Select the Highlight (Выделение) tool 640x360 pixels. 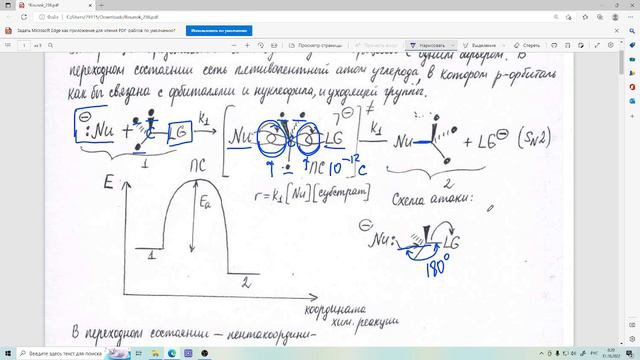[x=480, y=45]
